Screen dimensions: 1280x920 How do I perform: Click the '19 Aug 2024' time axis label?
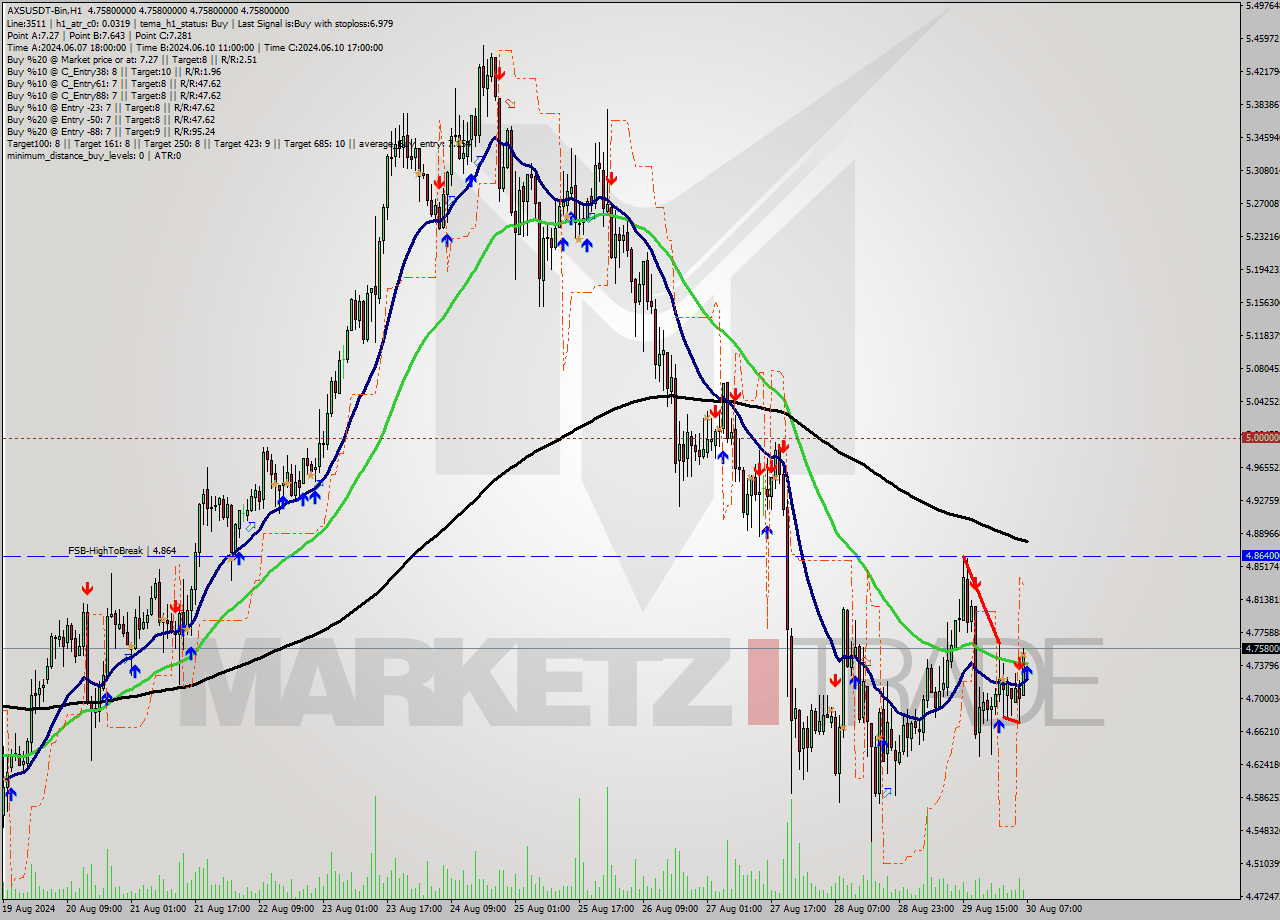point(30,909)
